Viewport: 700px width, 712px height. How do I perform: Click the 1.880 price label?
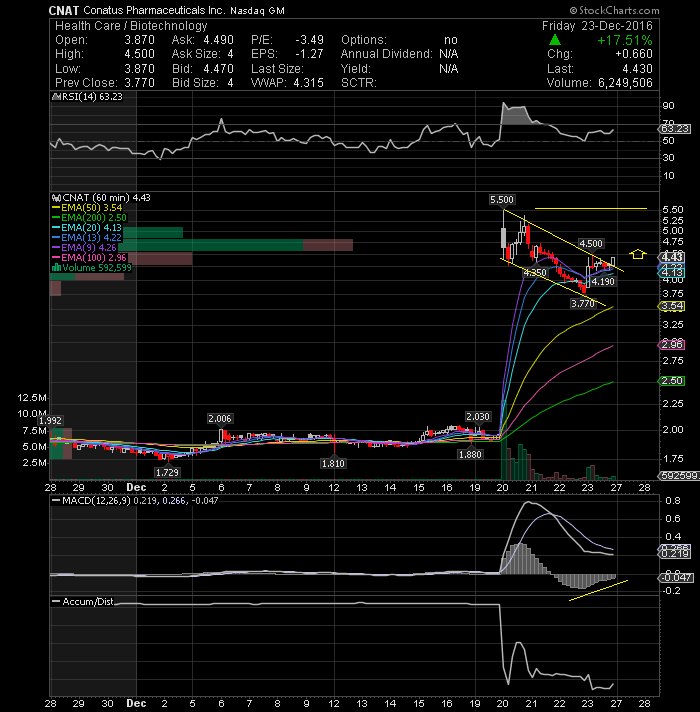click(x=470, y=455)
